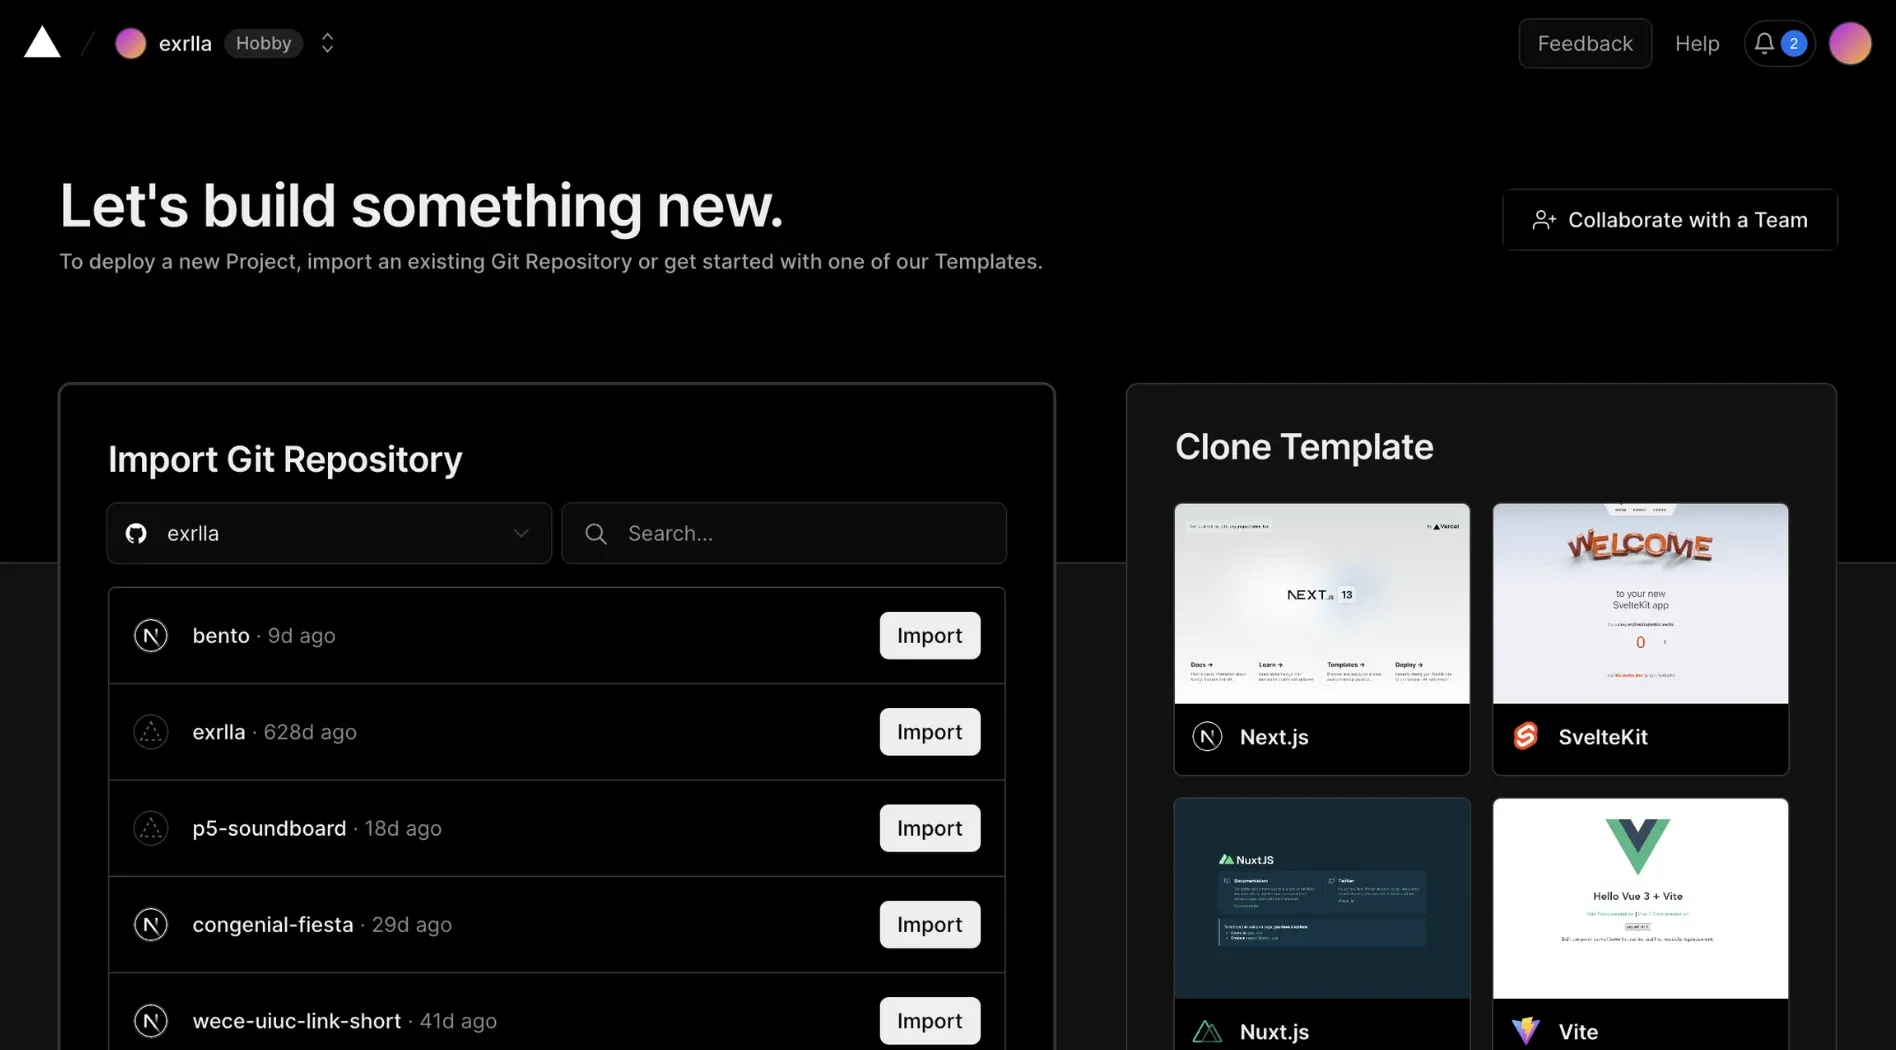Screen dimensions: 1896x1050
Task: Click Collaborate with a Team
Action: tap(1670, 220)
